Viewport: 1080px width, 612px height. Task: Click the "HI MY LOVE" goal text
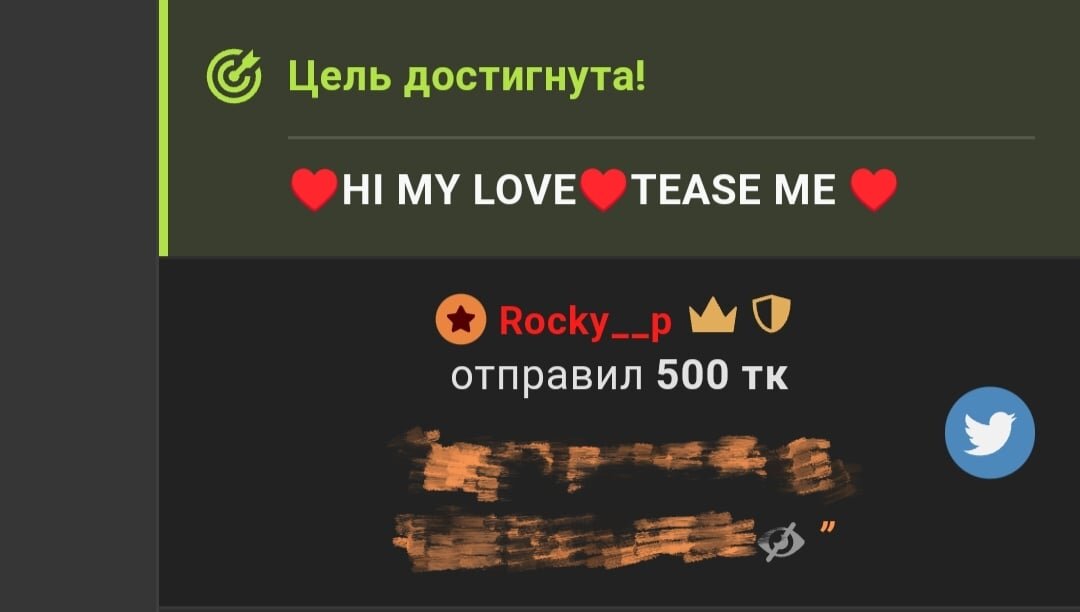[459, 190]
